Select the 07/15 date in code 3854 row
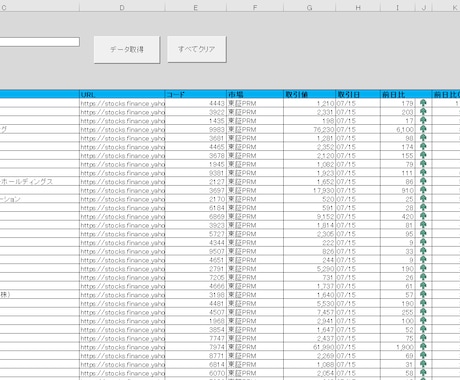 coord(358,330)
